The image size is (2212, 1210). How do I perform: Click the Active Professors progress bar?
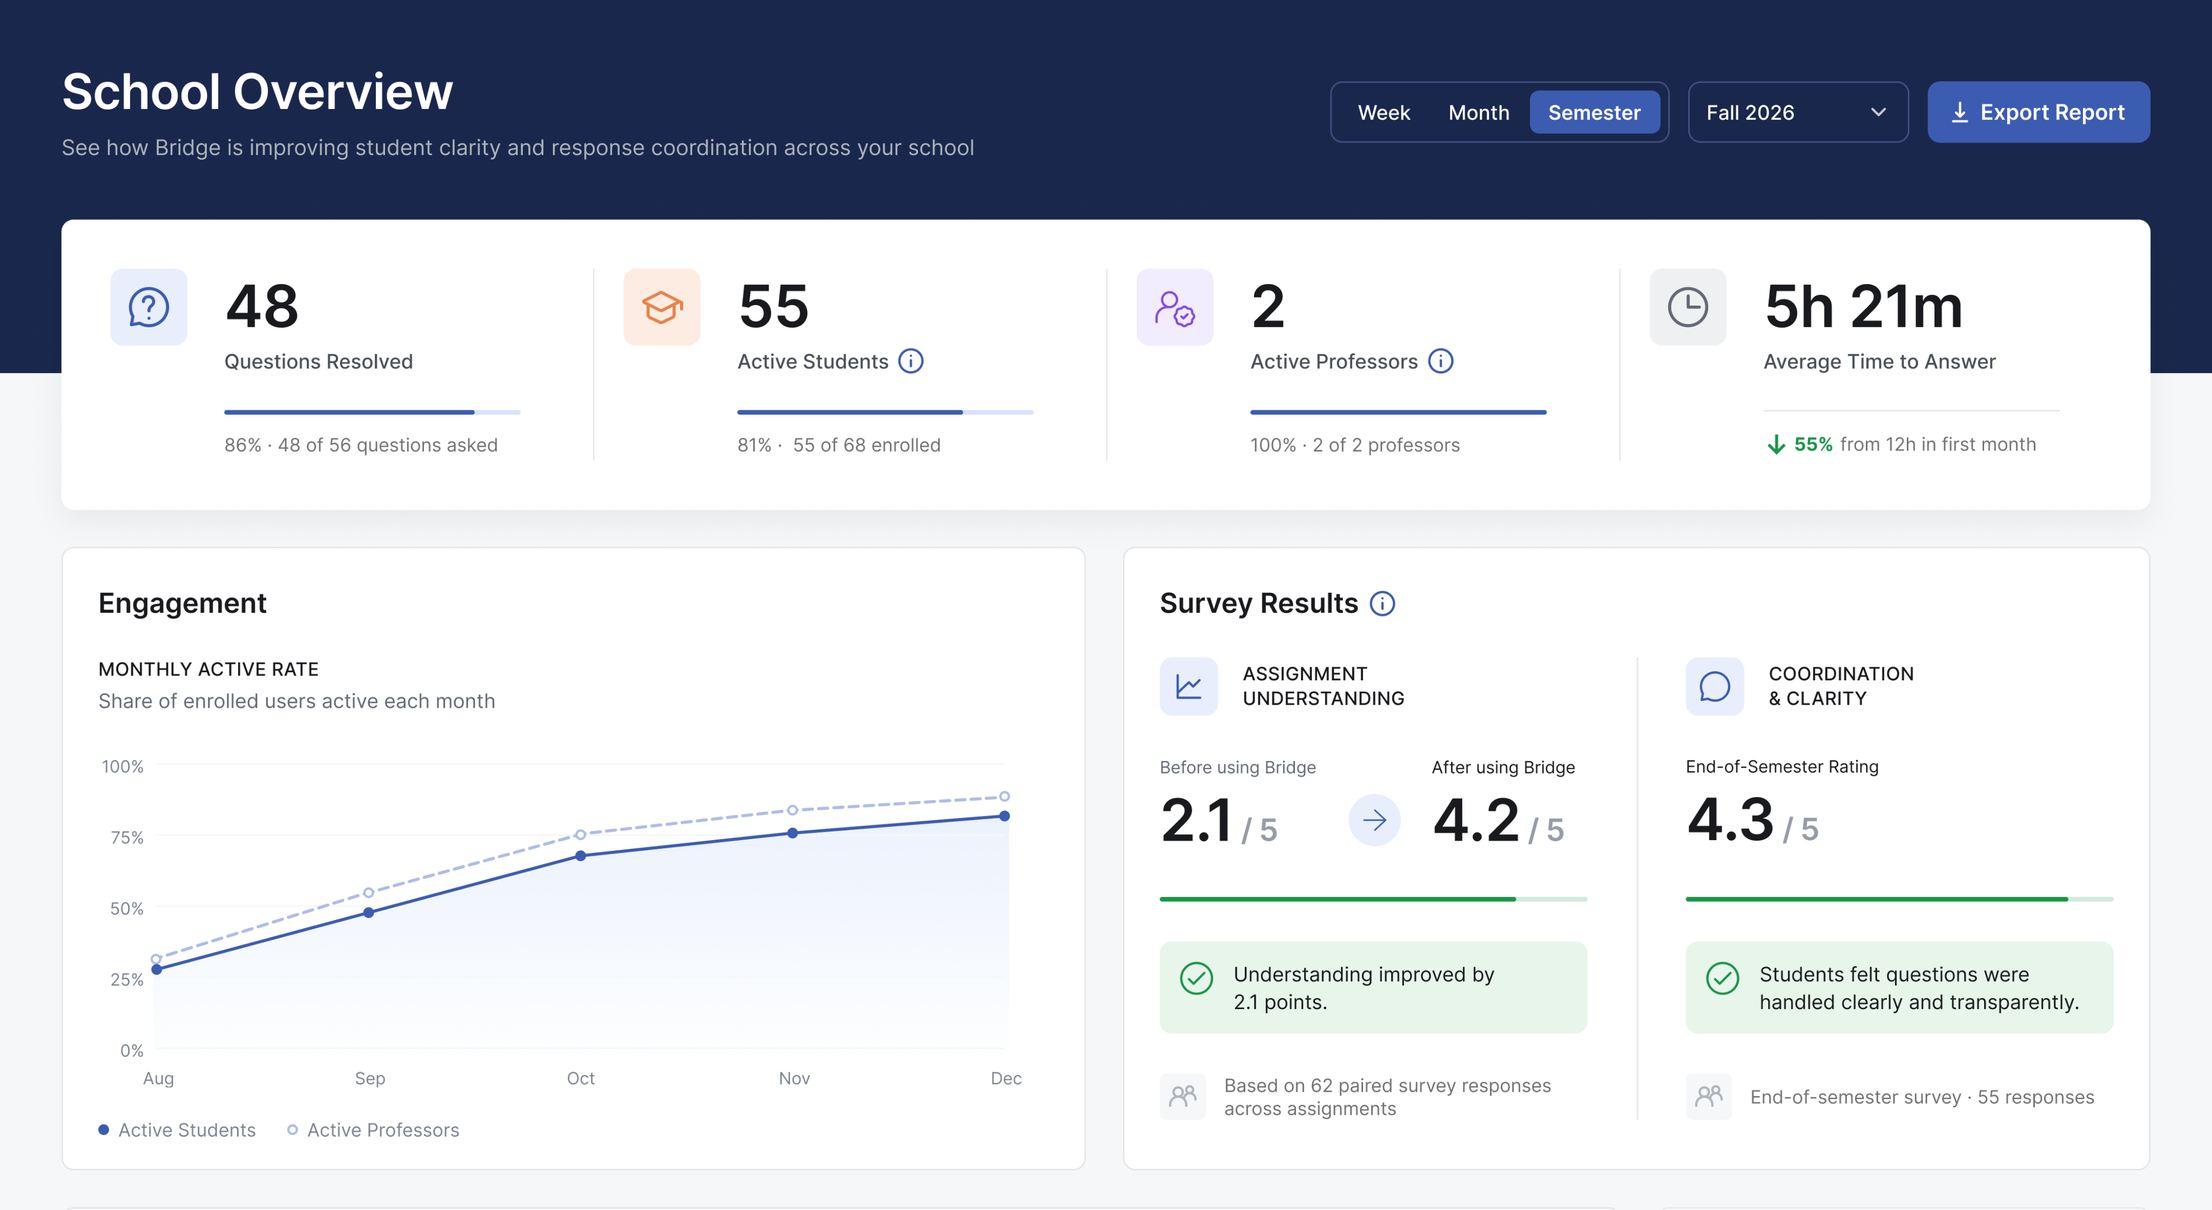(x=1398, y=412)
